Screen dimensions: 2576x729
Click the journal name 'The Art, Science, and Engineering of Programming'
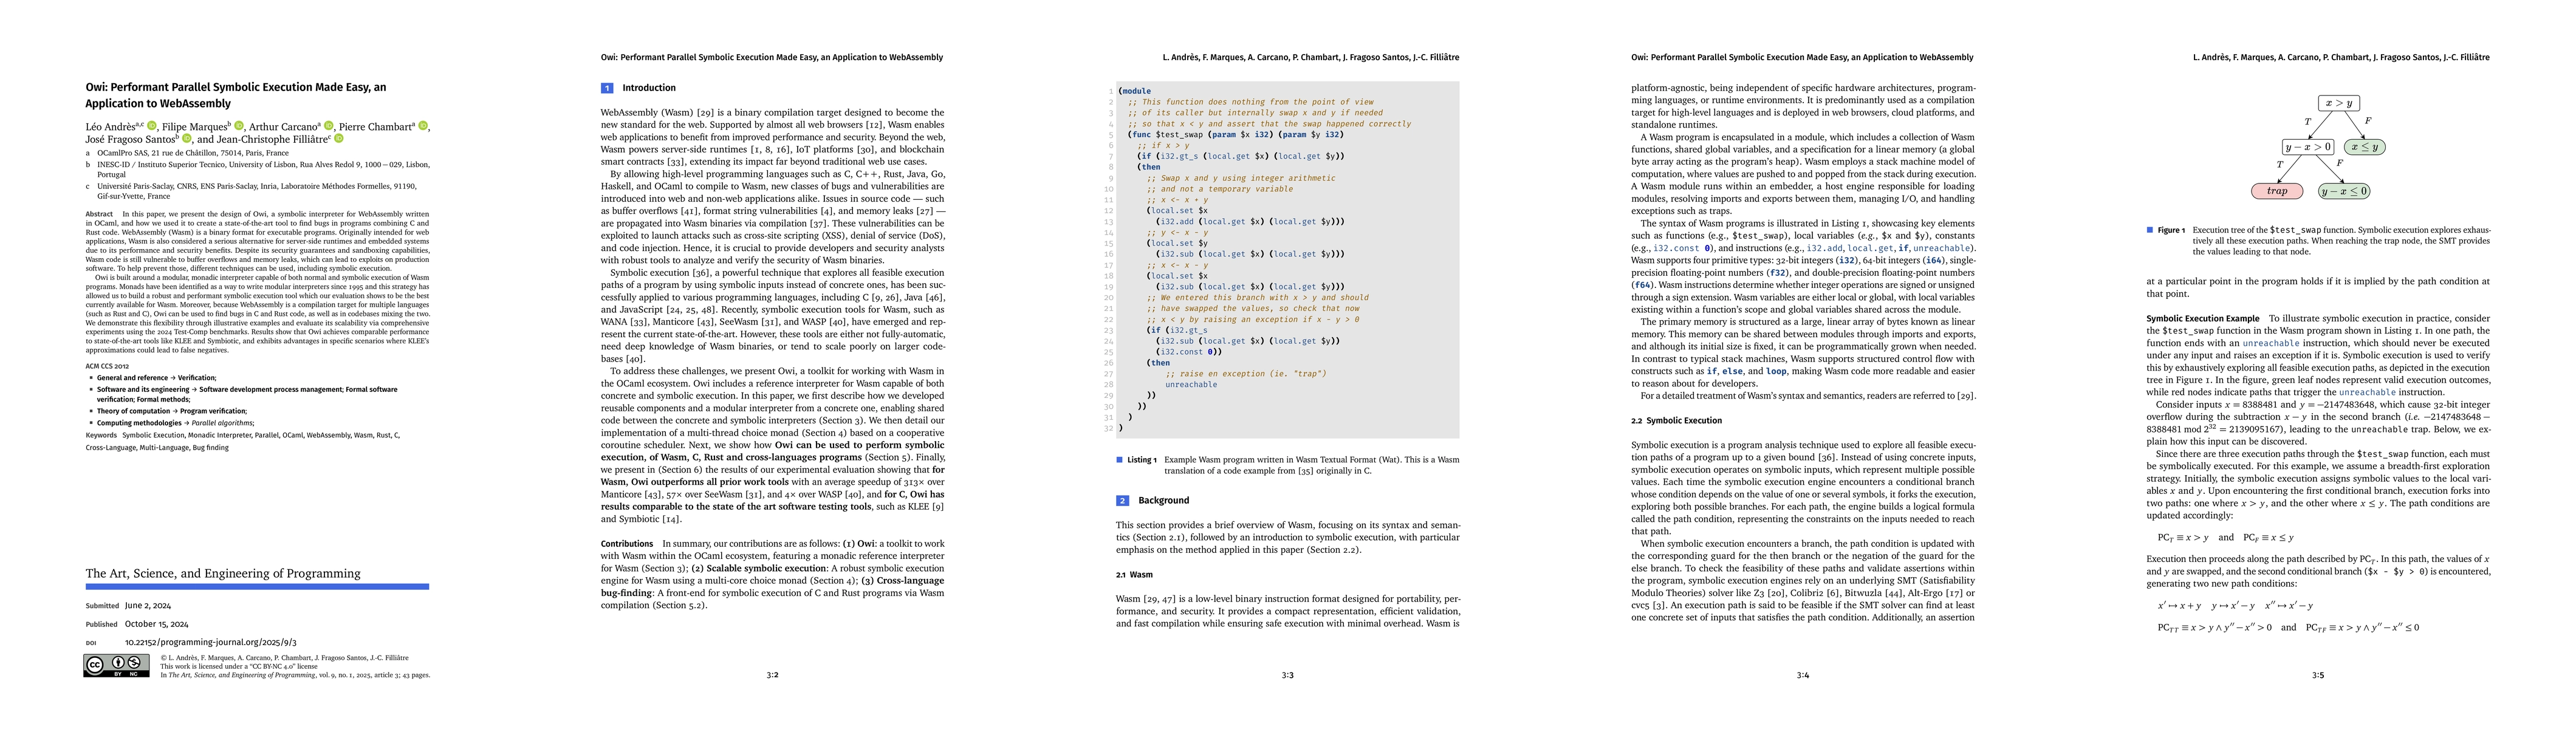tap(223, 573)
